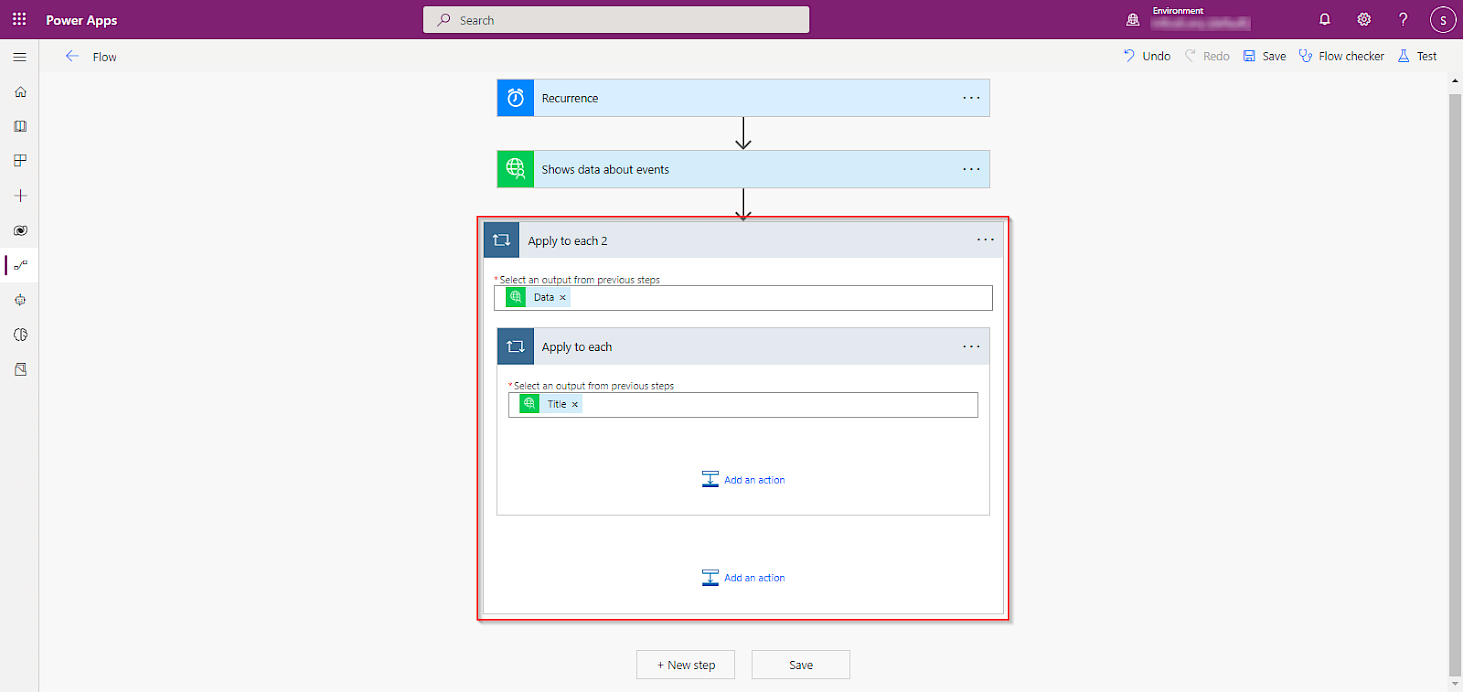Click the Apply to each 2 loop icon
The height and width of the screenshot is (692, 1463).
click(501, 240)
